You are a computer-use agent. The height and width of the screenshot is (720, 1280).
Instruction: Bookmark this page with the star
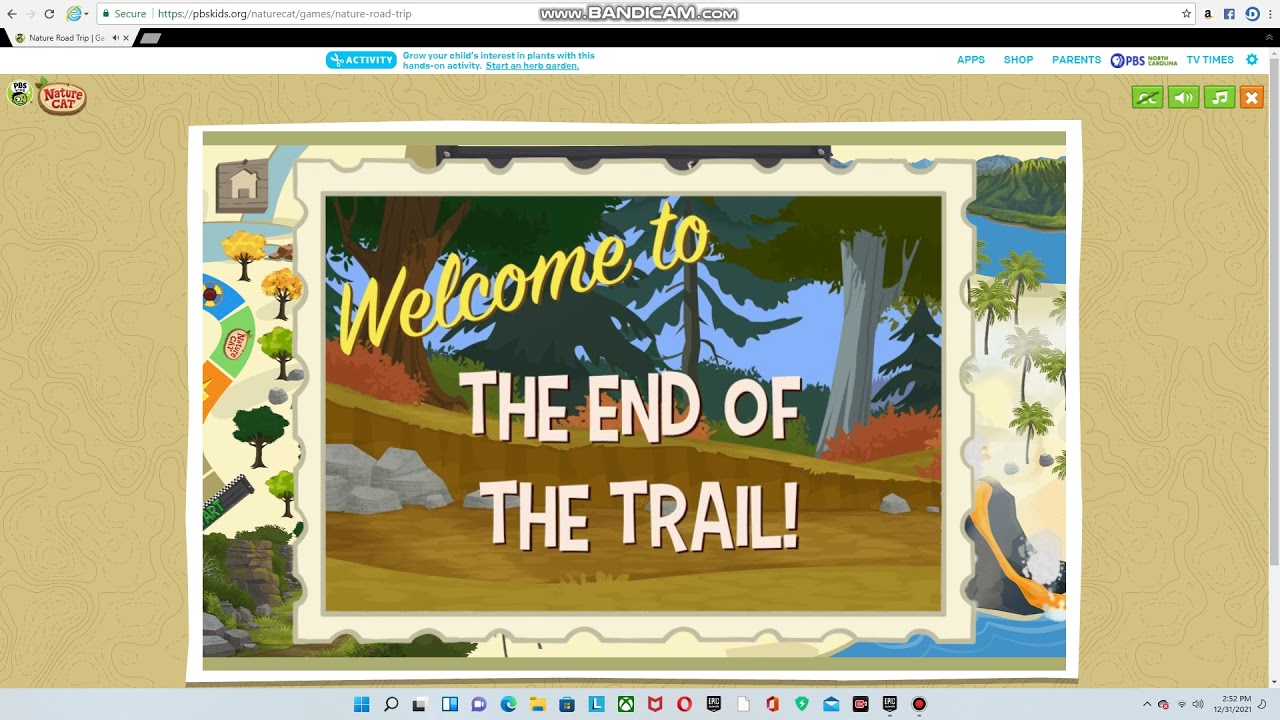[1186, 14]
